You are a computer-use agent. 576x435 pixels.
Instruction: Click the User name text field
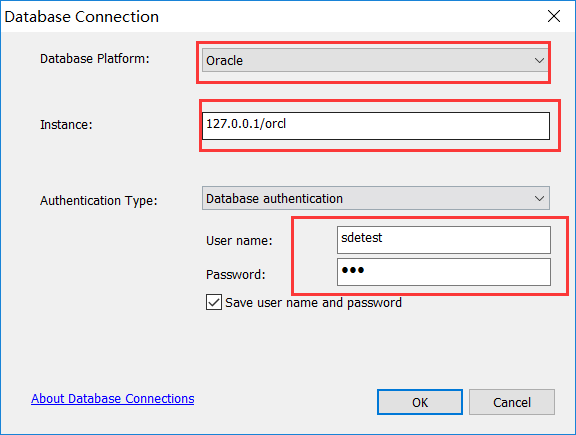444,240
